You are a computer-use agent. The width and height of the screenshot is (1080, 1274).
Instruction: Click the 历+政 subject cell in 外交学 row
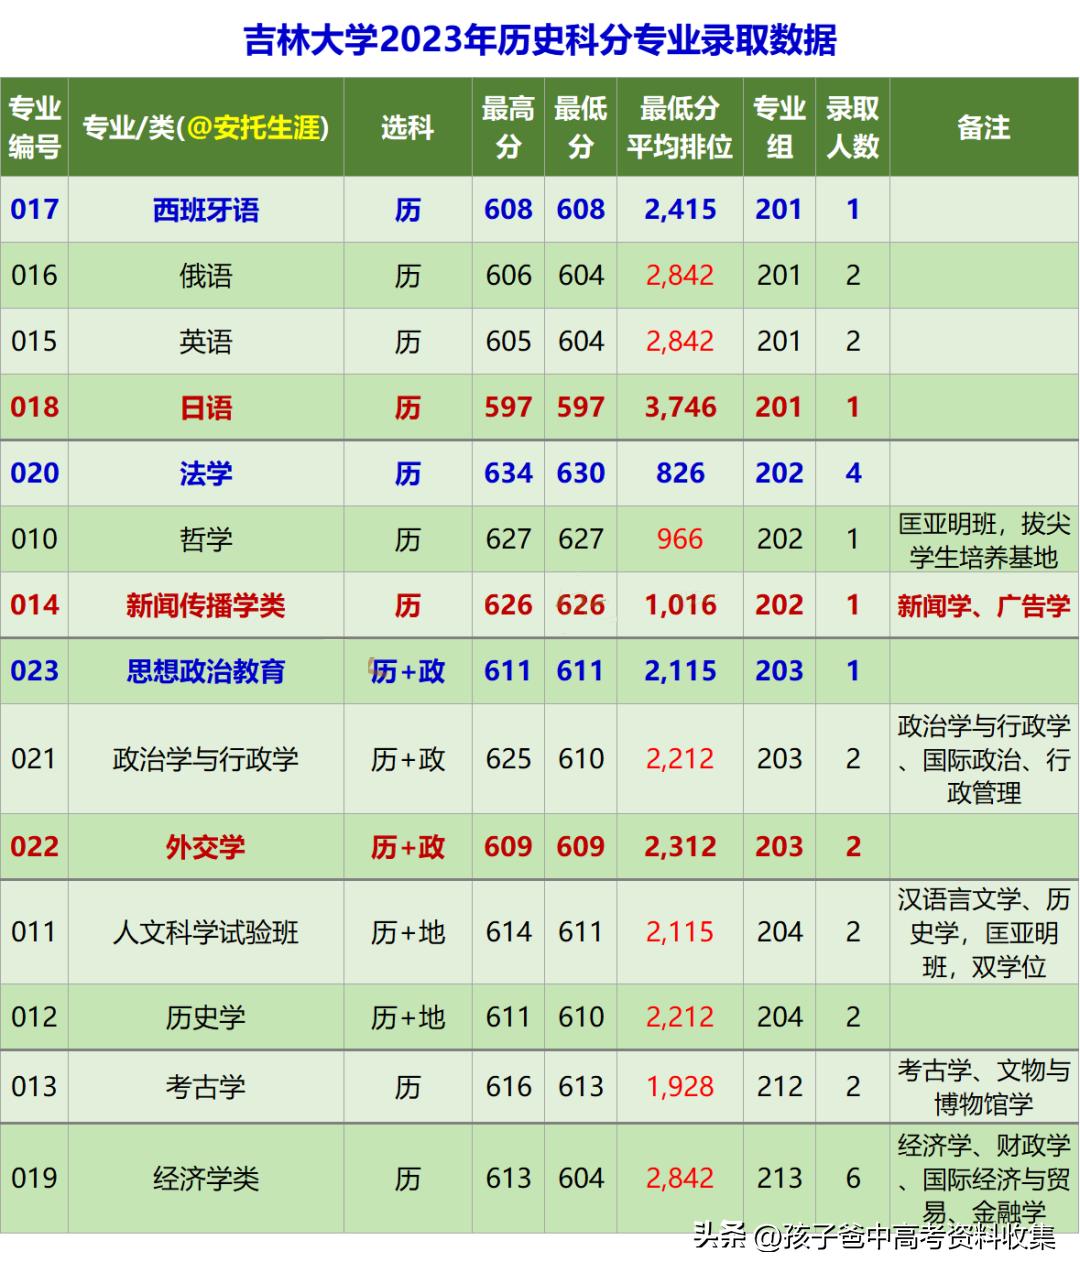click(x=407, y=847)
